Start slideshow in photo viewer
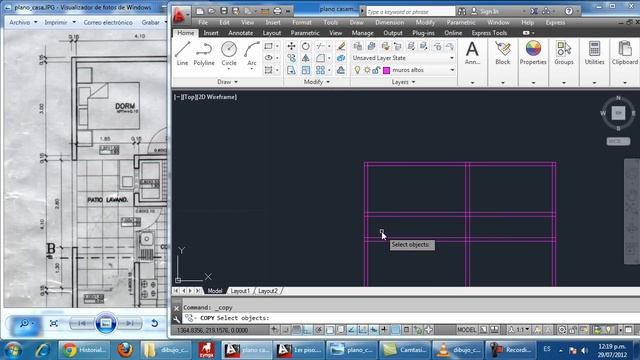Screen dimensions: 640x360 click(106, 323)
